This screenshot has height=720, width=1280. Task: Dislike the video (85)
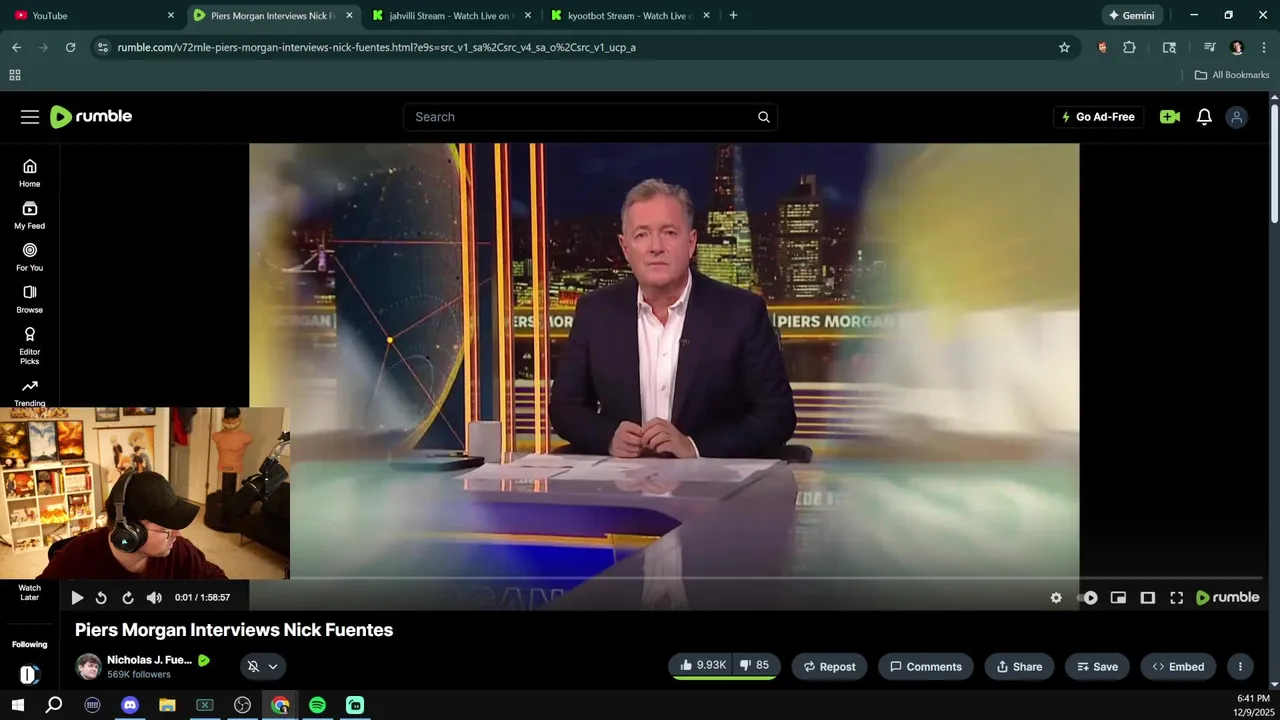pyautogui.click(x=755, y=666)
